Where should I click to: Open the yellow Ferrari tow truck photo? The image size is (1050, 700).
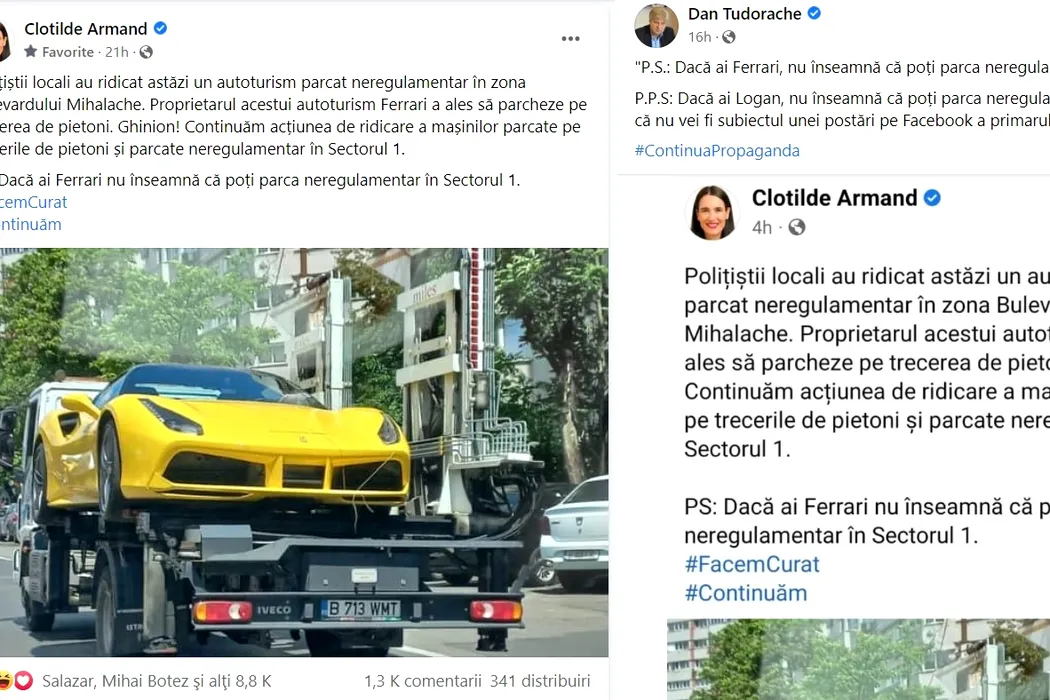[304, 452]
